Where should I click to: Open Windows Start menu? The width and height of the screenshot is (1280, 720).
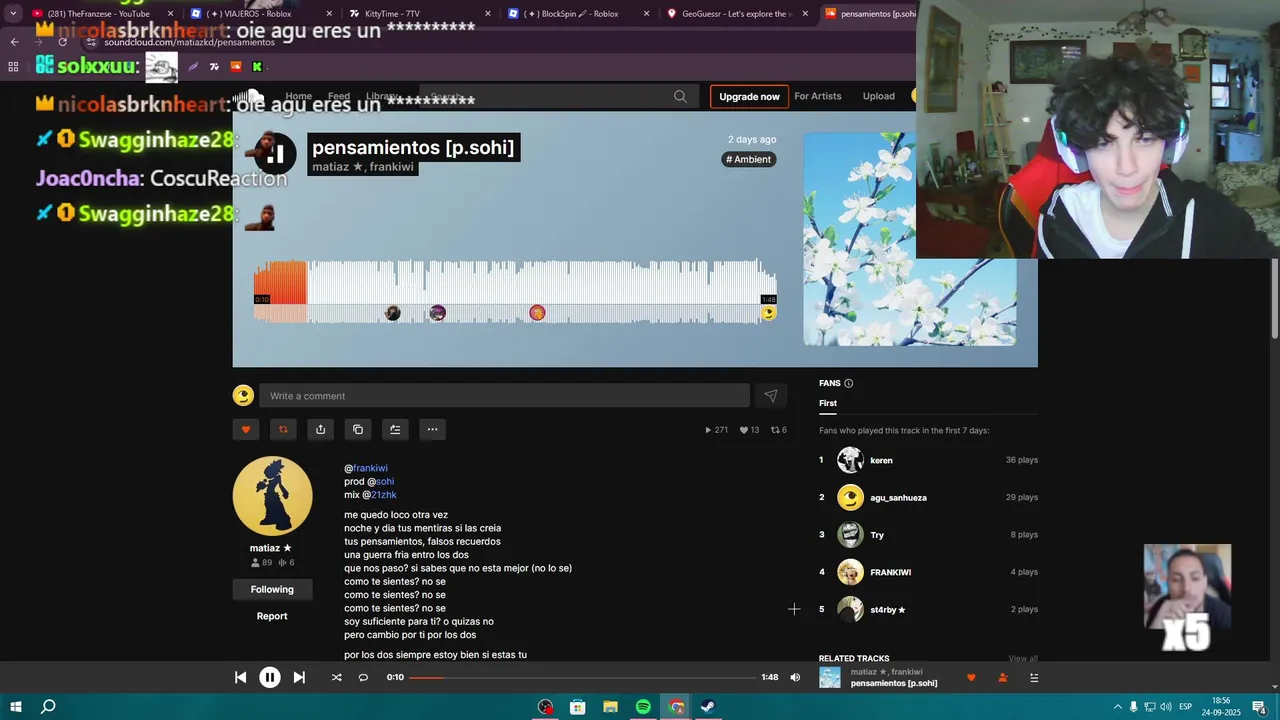click(16, 707)
